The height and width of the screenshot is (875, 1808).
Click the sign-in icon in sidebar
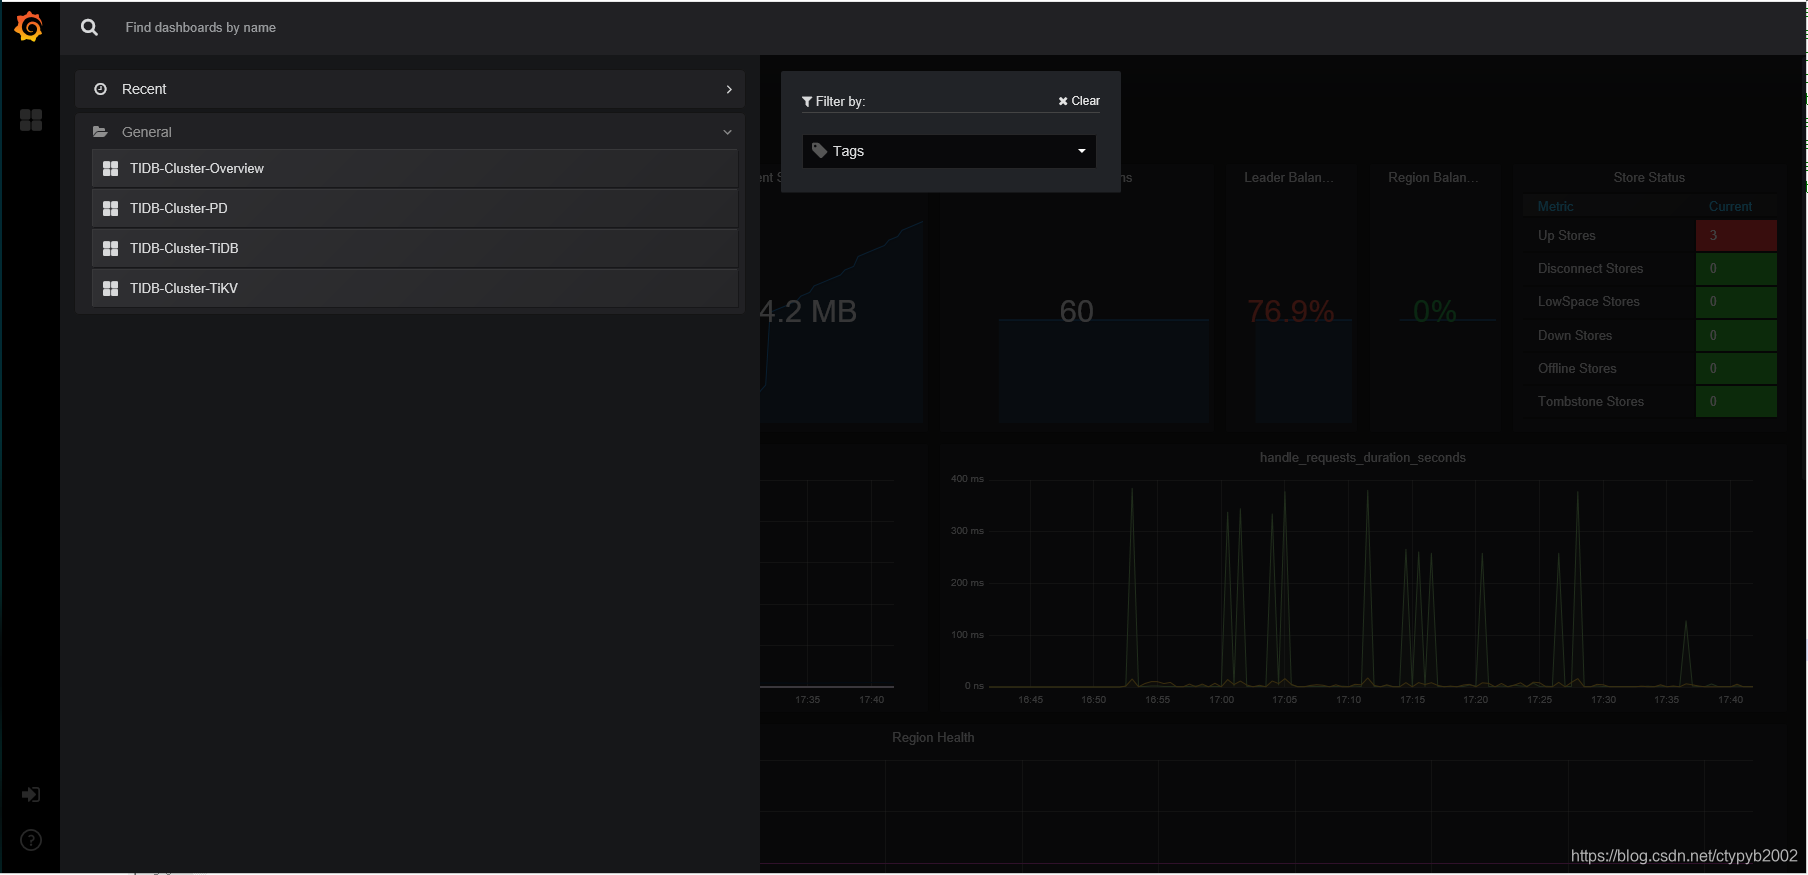(31, 795)
